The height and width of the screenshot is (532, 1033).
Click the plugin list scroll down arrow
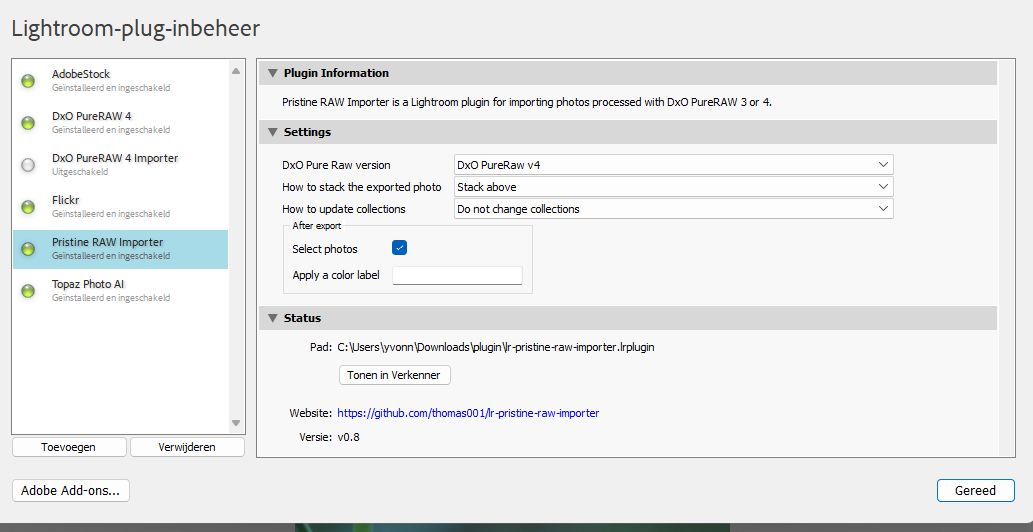click(236, 423)
